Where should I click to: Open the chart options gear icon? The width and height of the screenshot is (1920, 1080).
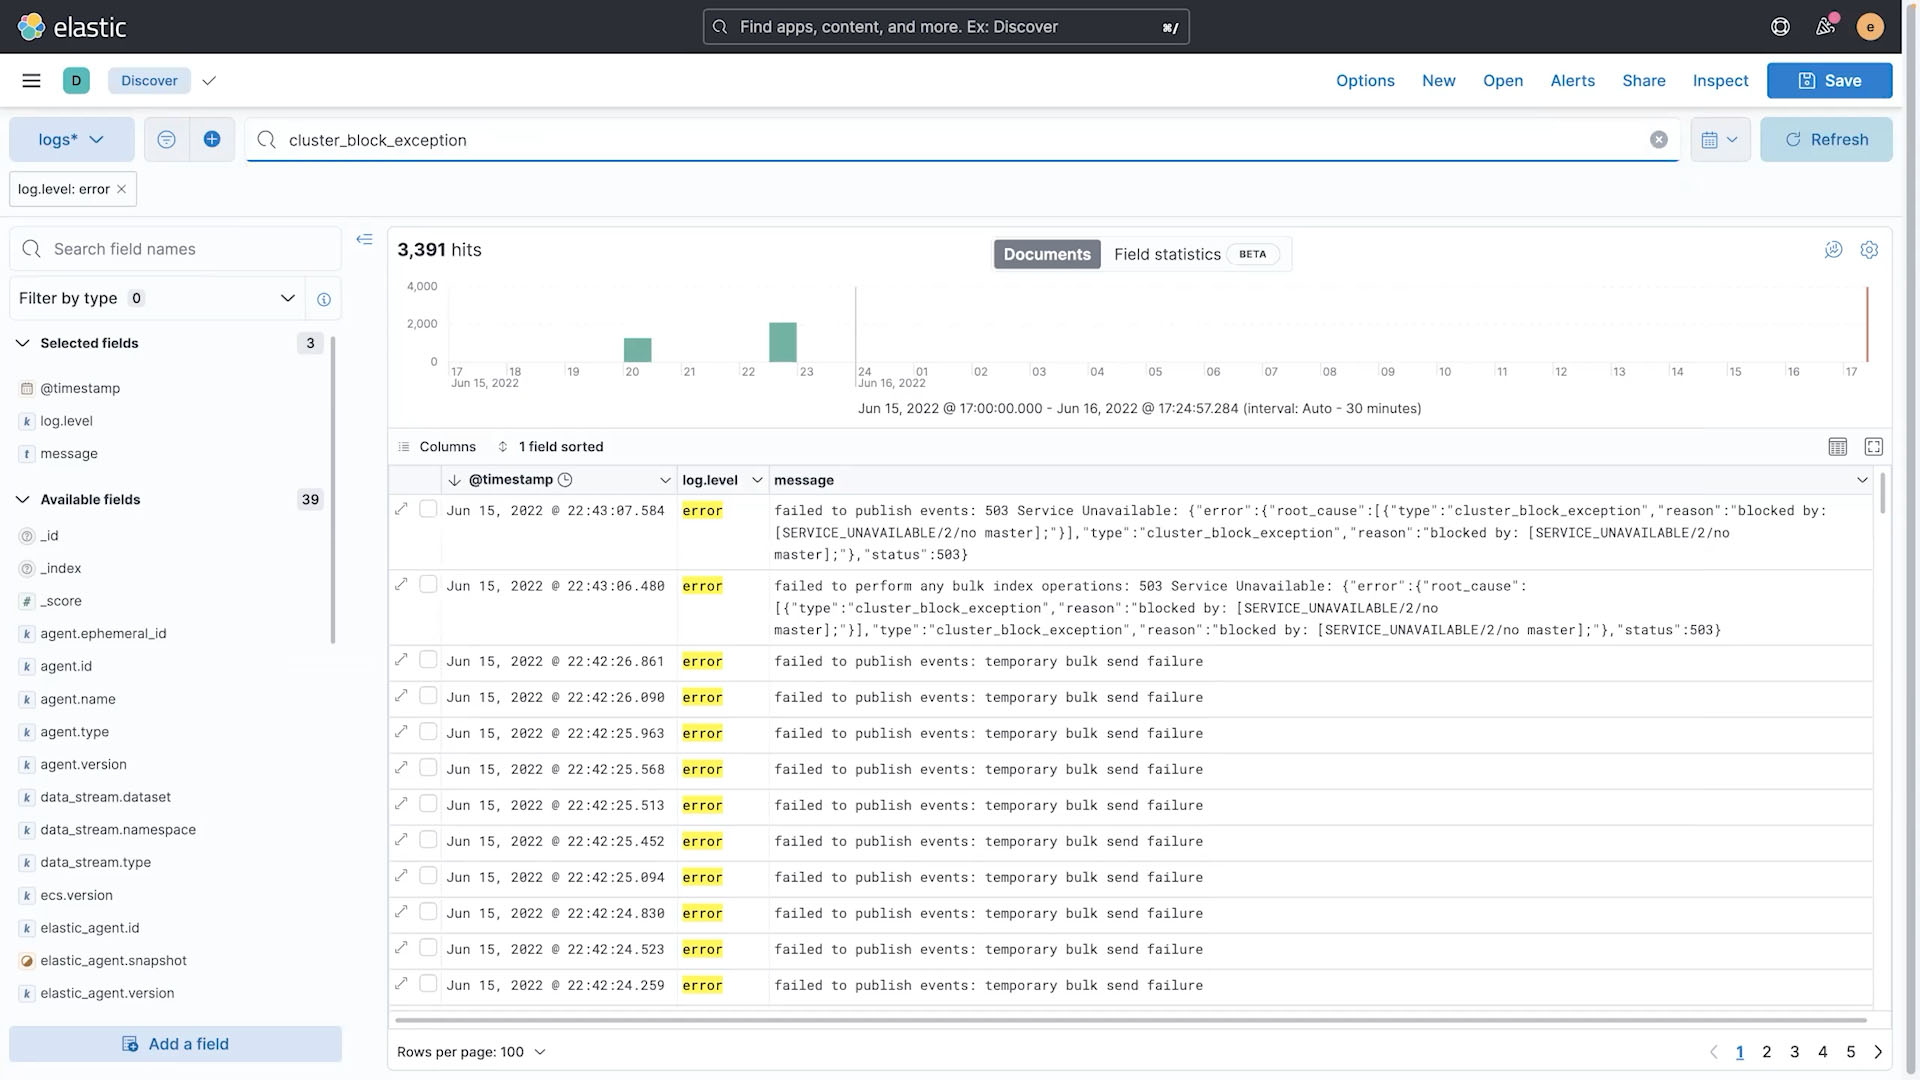pos(1869,249)
